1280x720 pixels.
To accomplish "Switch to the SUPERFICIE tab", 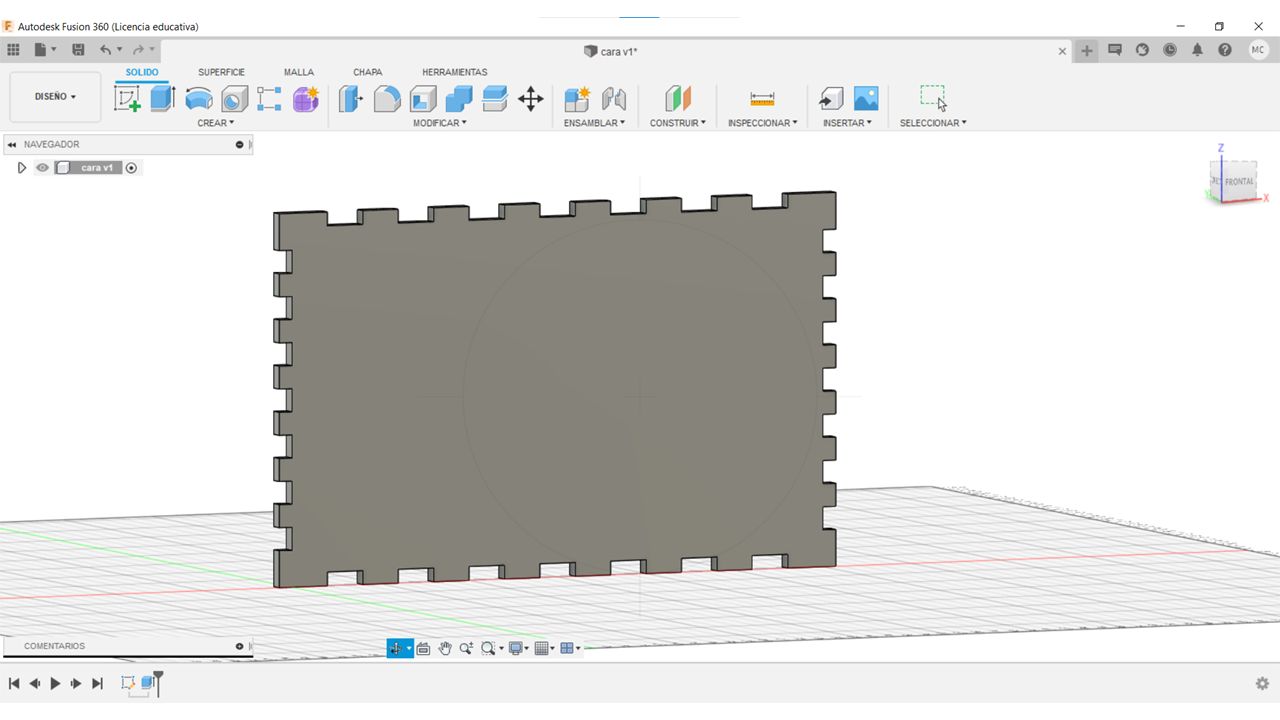I will click(221, 72).
